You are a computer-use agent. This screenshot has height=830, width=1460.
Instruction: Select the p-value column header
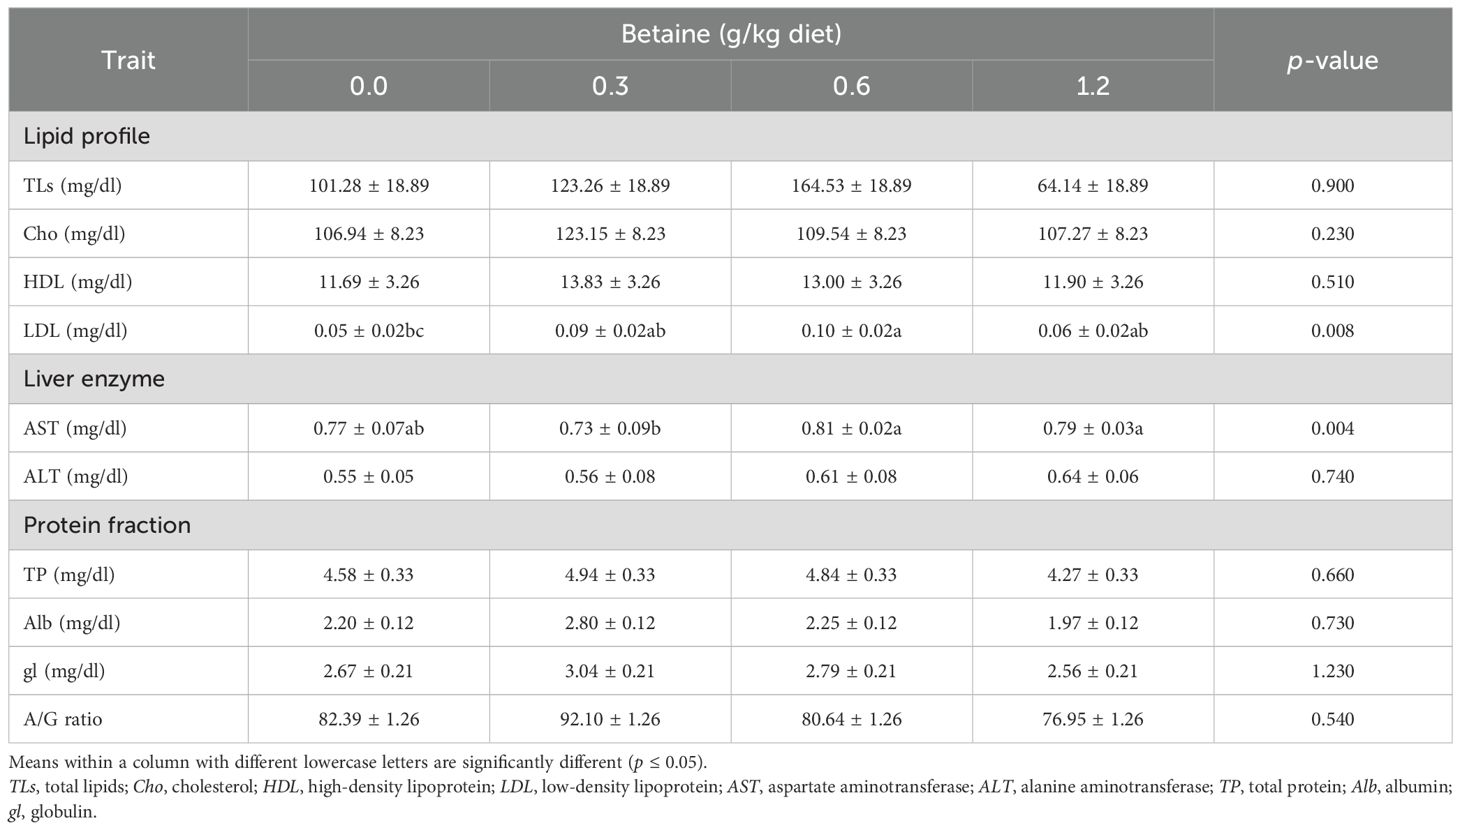pos(1332,60)
